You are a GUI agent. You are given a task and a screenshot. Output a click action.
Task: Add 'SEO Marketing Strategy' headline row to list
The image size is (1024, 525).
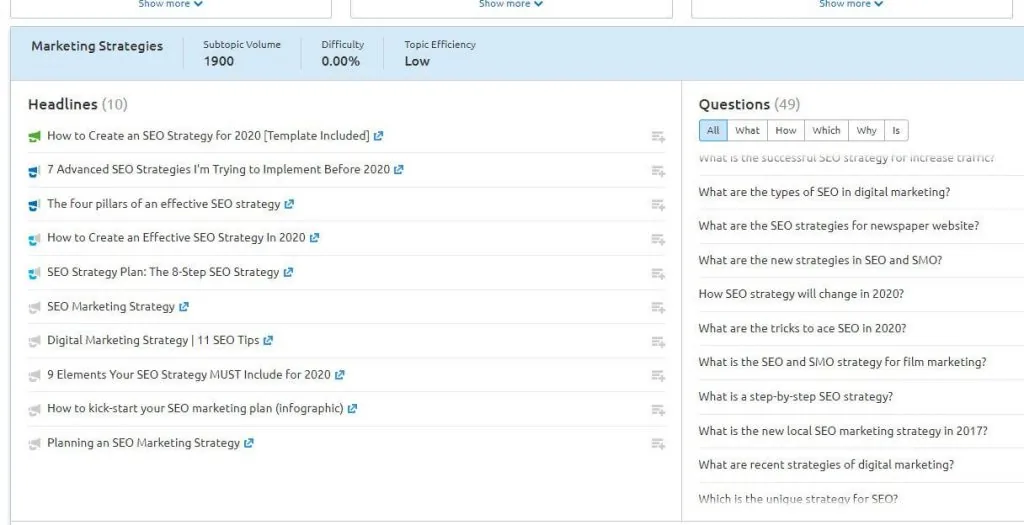click(x=658, y=308)
